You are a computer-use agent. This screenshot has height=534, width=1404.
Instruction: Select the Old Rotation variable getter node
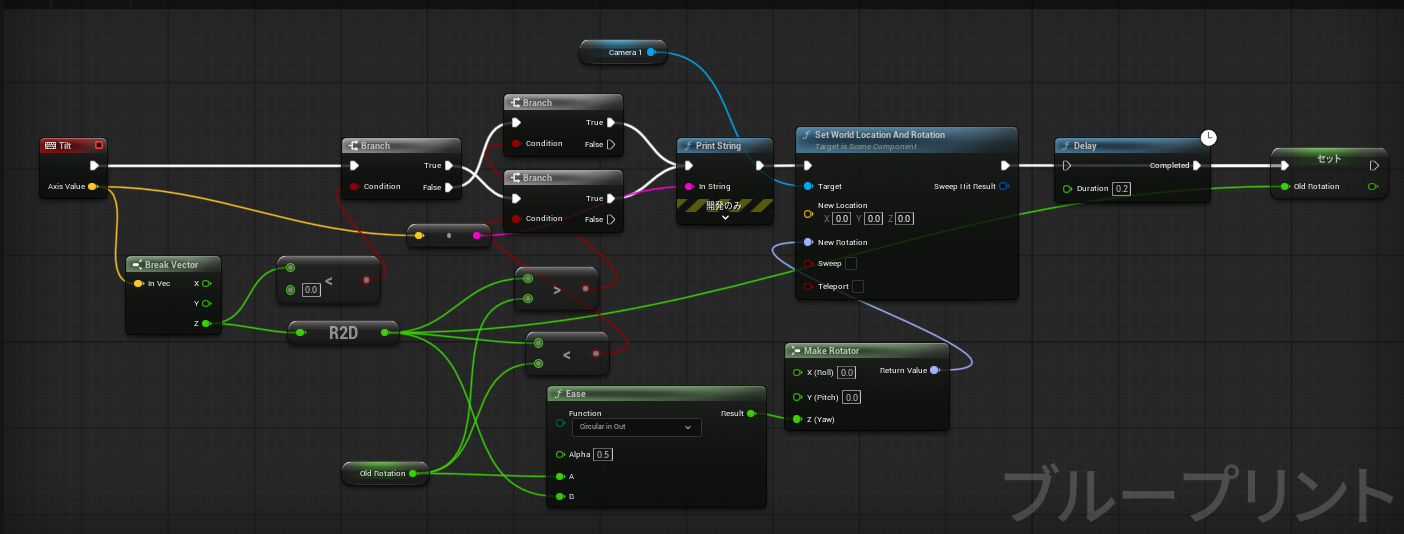coord(383,473)
